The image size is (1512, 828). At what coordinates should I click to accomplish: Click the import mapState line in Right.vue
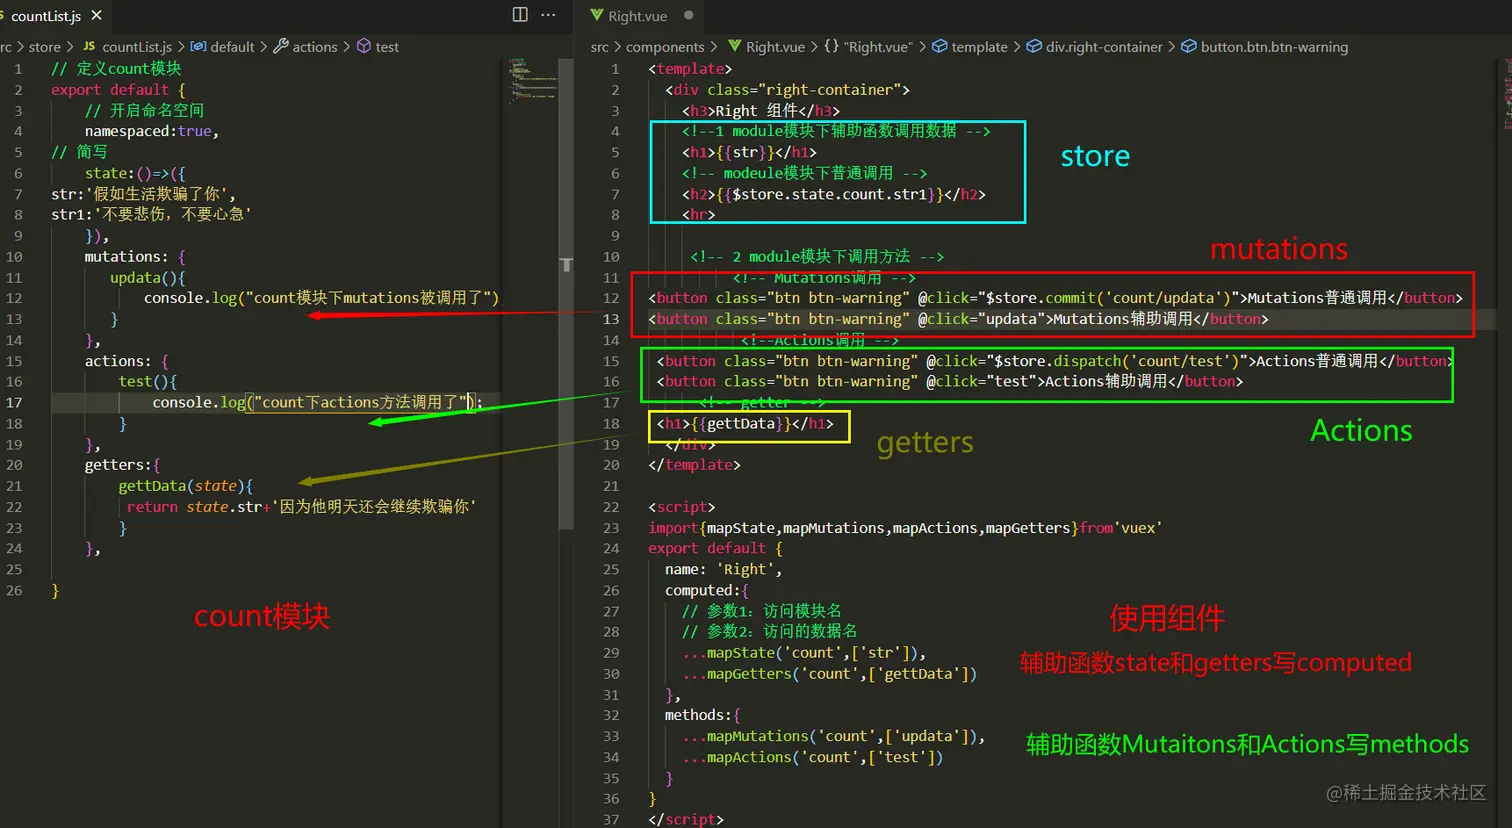click(x=905, y=528)
